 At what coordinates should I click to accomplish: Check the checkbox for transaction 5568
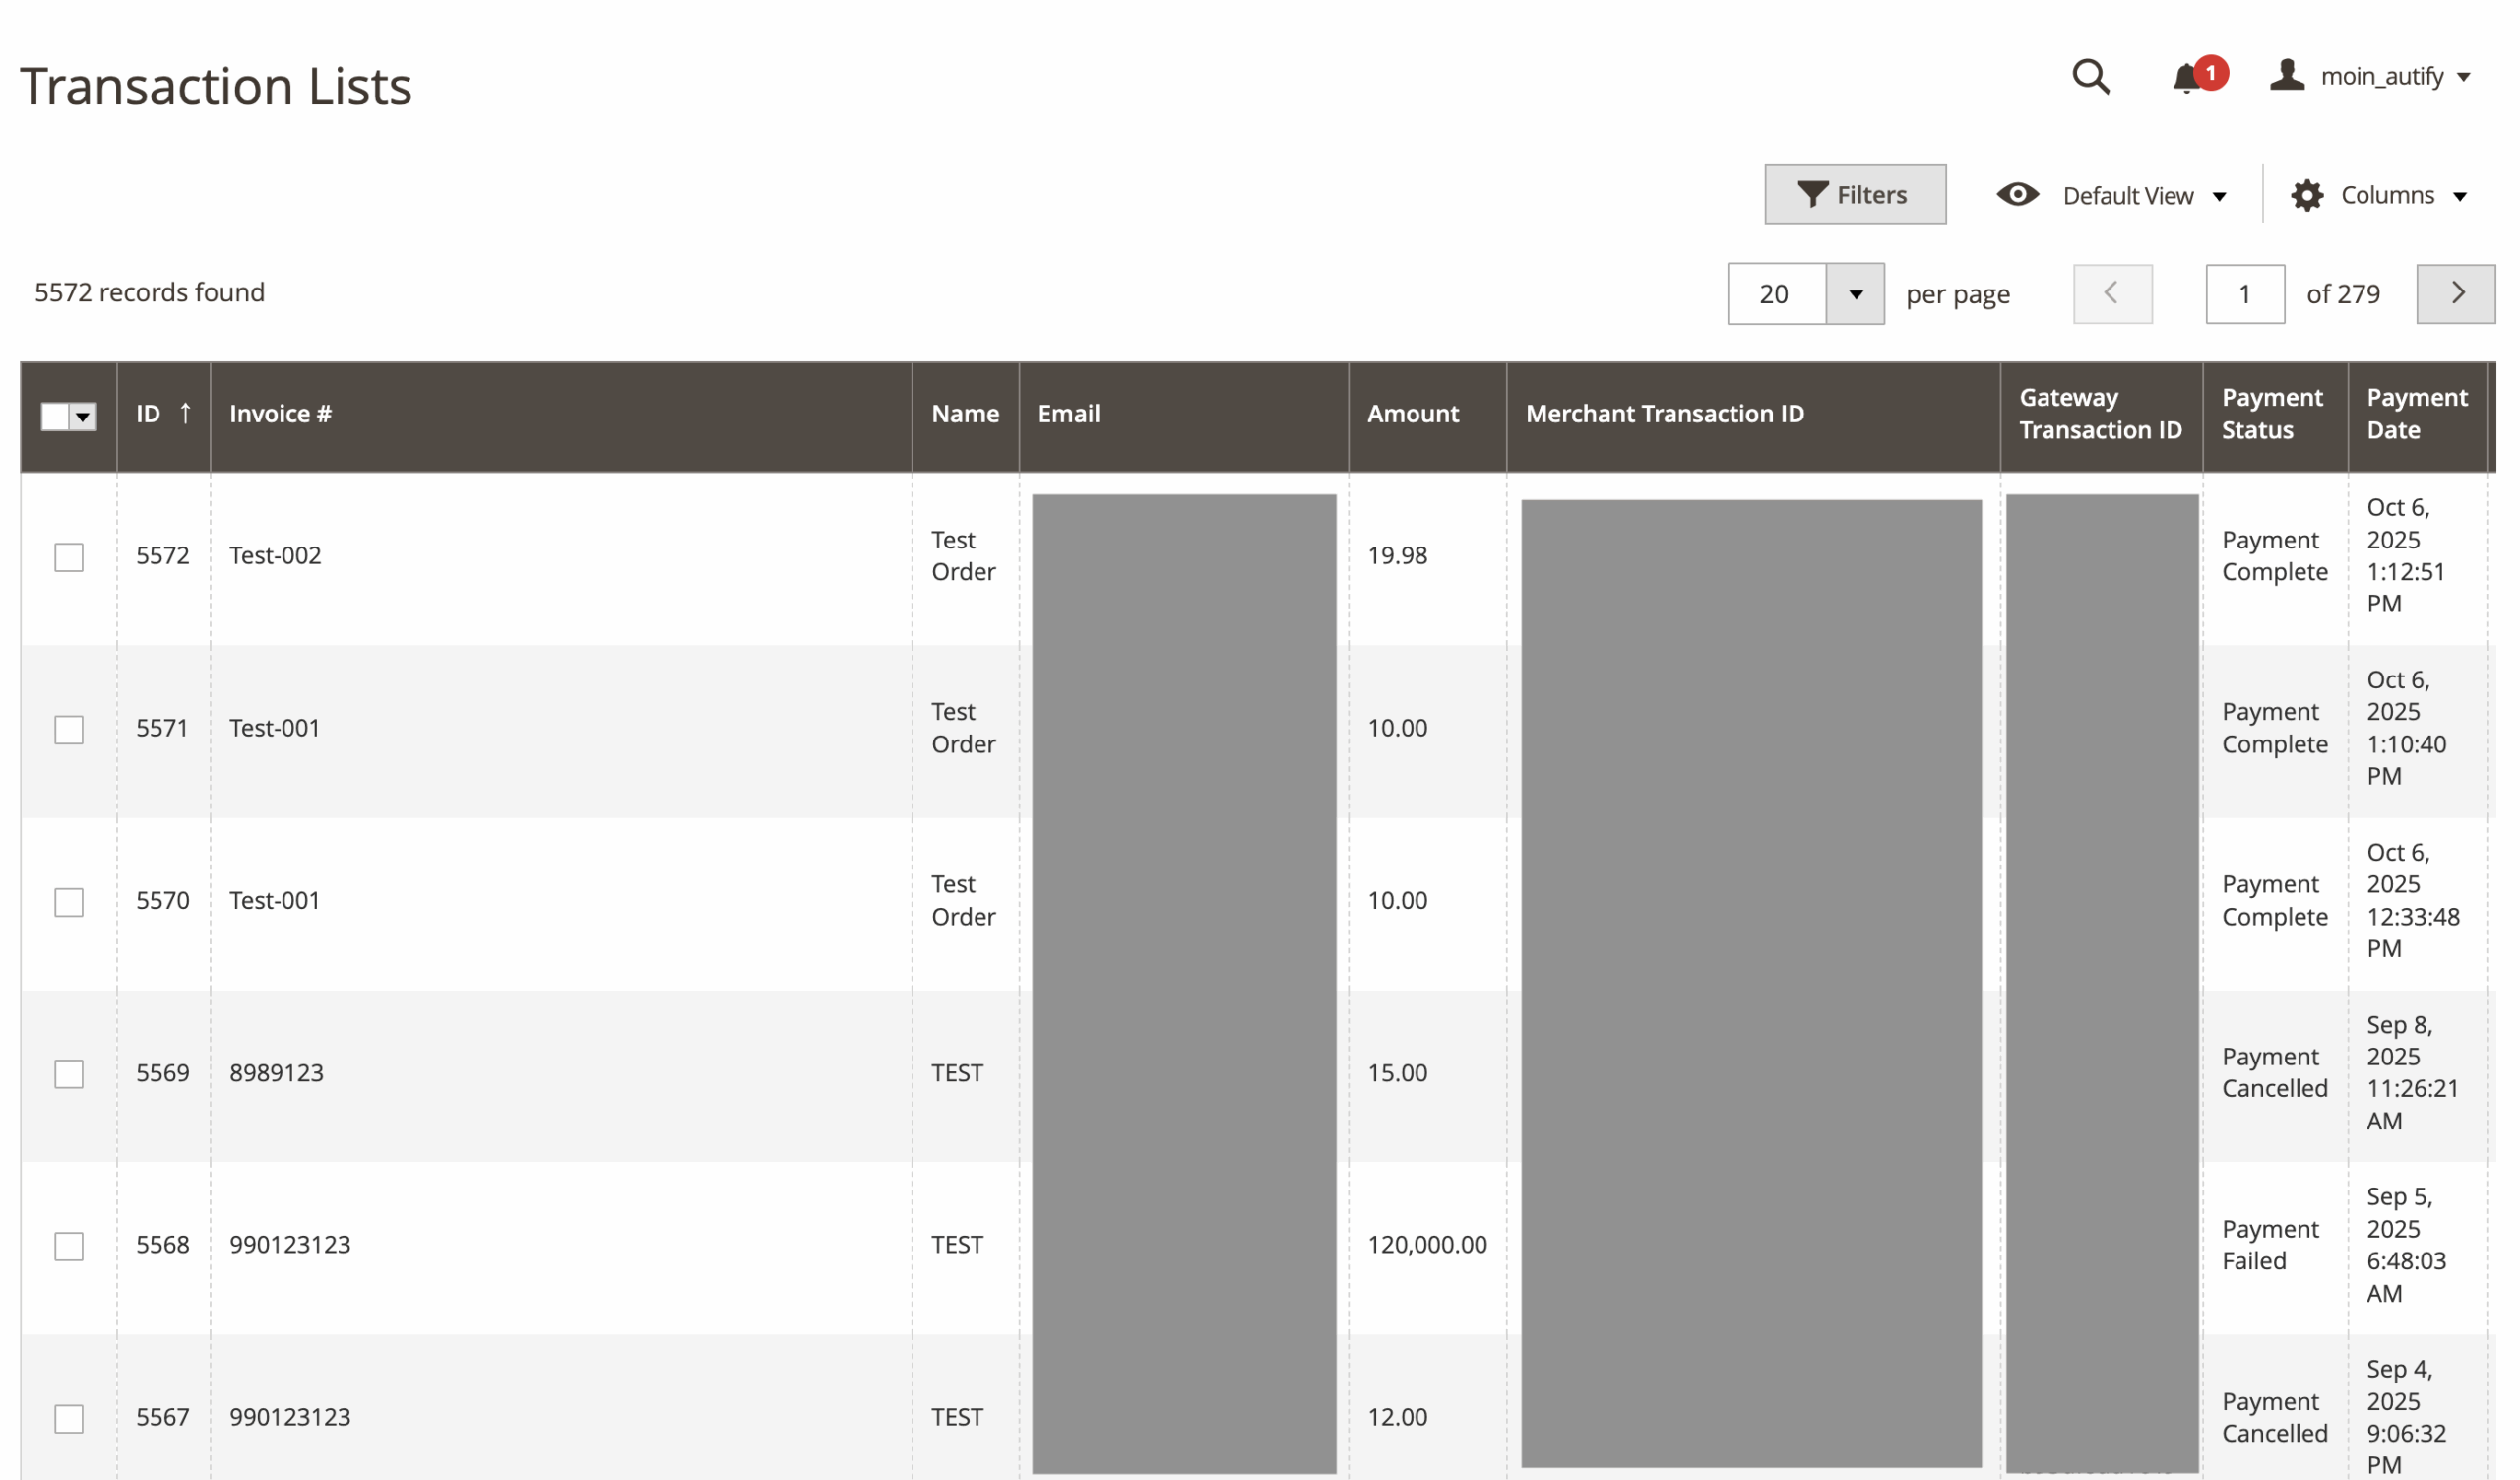pos(68,1247)
